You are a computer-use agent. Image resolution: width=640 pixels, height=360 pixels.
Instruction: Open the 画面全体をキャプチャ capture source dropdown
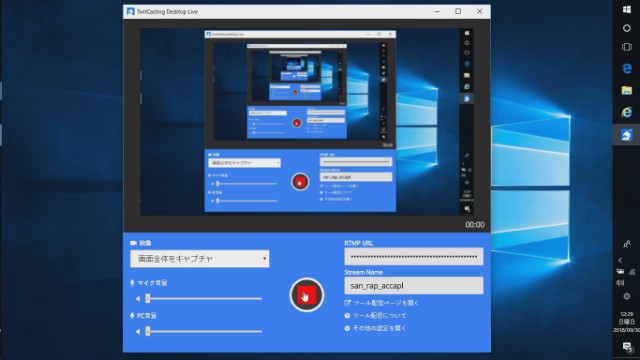(x=200, y=259)
